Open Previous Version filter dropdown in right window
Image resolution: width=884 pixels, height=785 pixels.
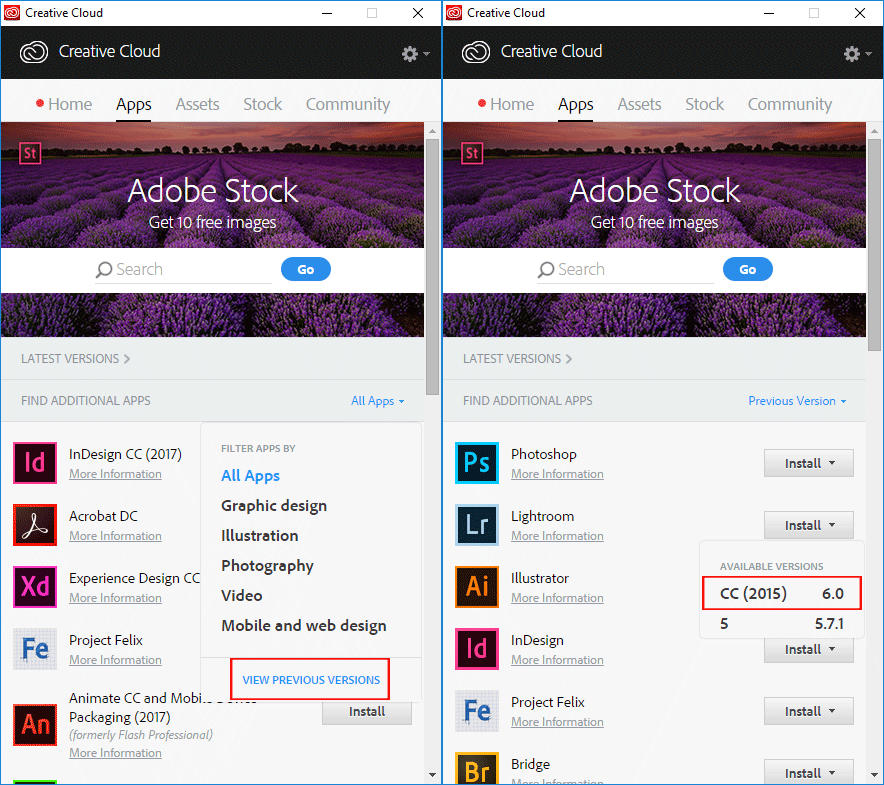(x=797, y=401)
